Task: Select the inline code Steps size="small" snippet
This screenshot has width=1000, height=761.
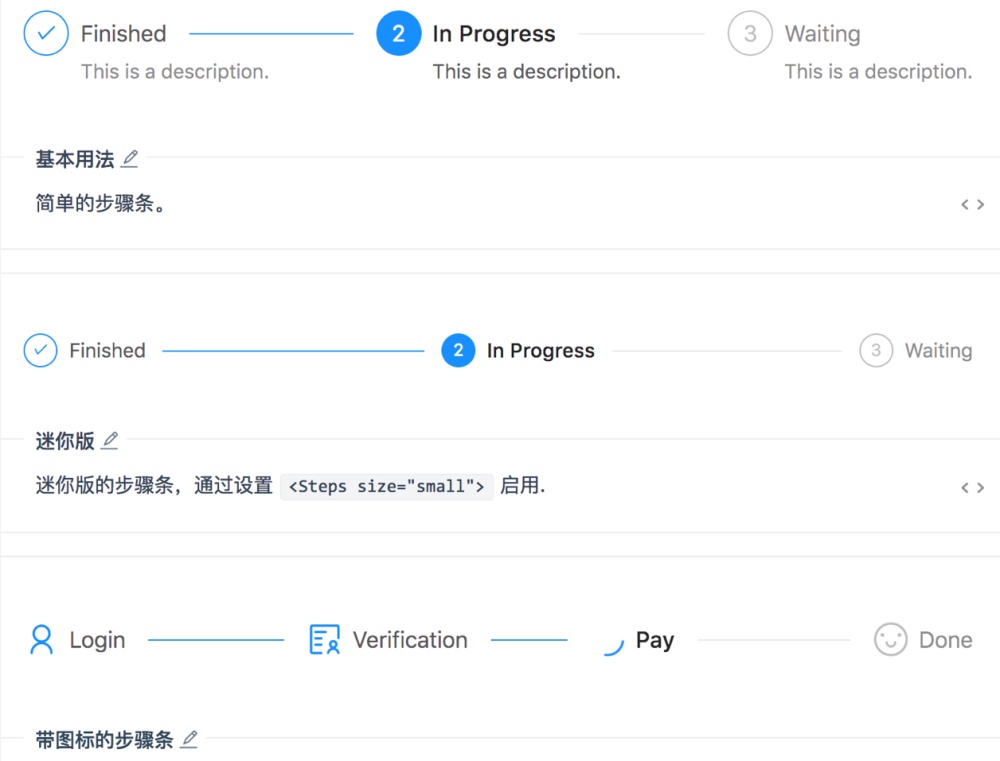Action: coord(387,486)
